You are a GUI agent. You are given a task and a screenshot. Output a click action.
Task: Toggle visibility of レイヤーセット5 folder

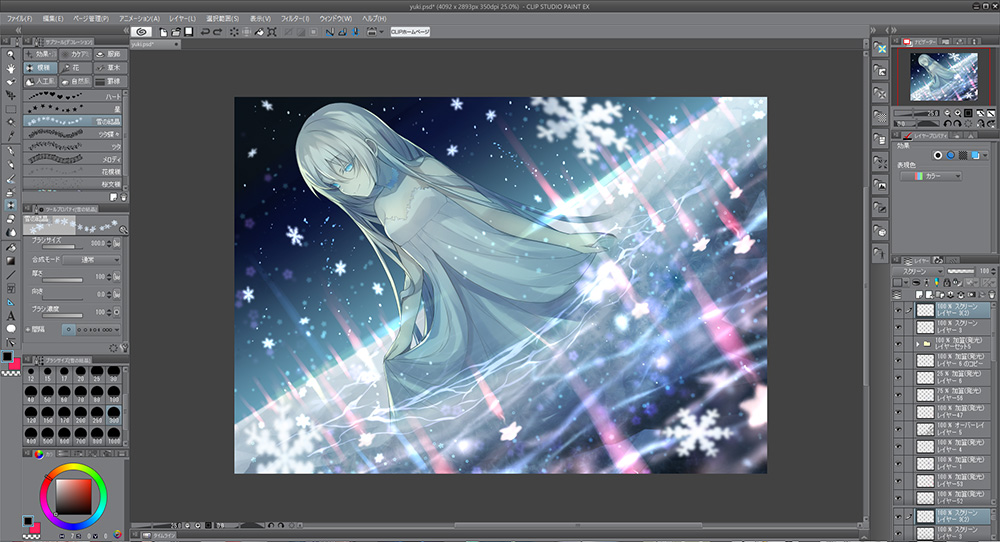pos(899,344)
